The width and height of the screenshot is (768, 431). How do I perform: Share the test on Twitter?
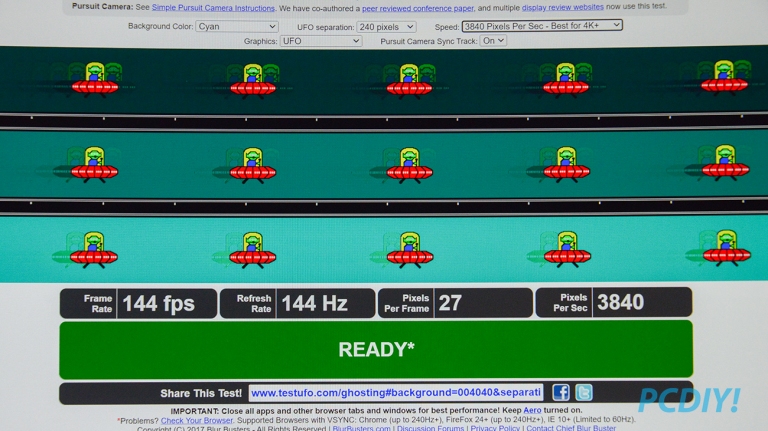point(583,392)
